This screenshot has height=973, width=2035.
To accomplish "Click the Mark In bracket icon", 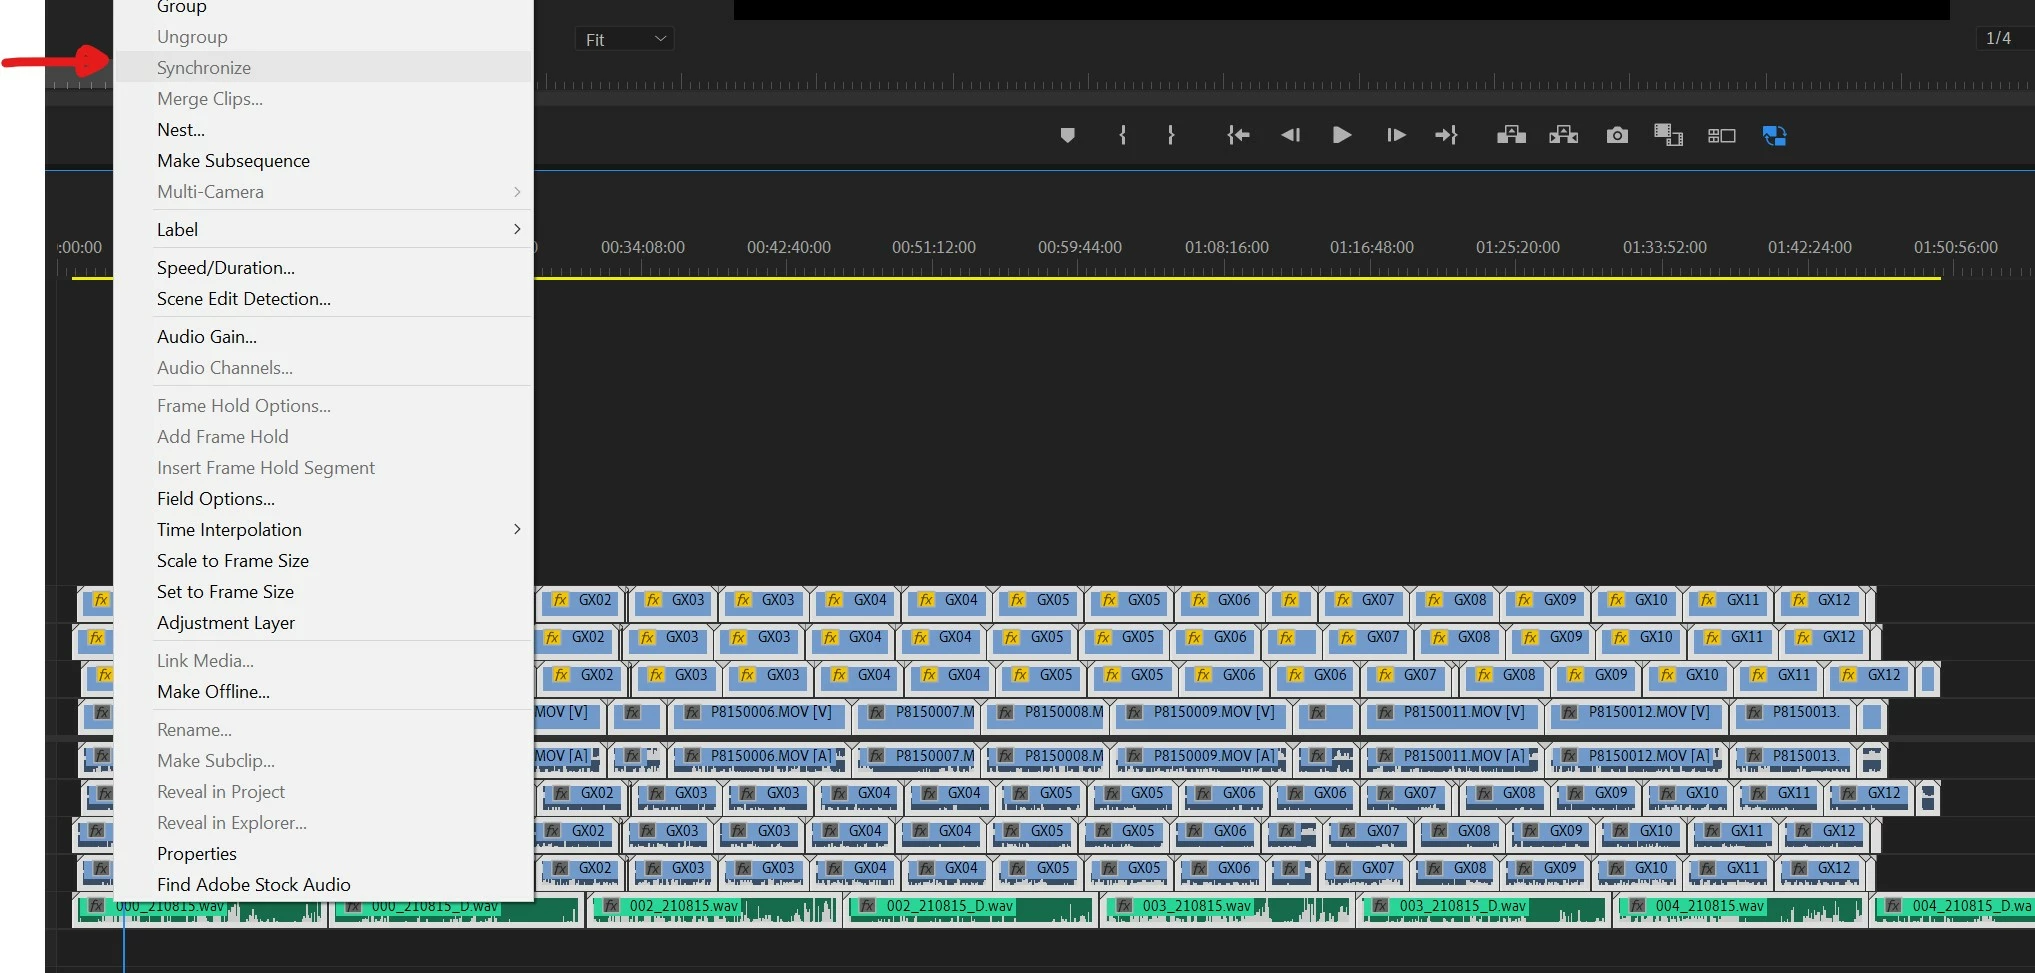I will click(x=1123, y=135).
